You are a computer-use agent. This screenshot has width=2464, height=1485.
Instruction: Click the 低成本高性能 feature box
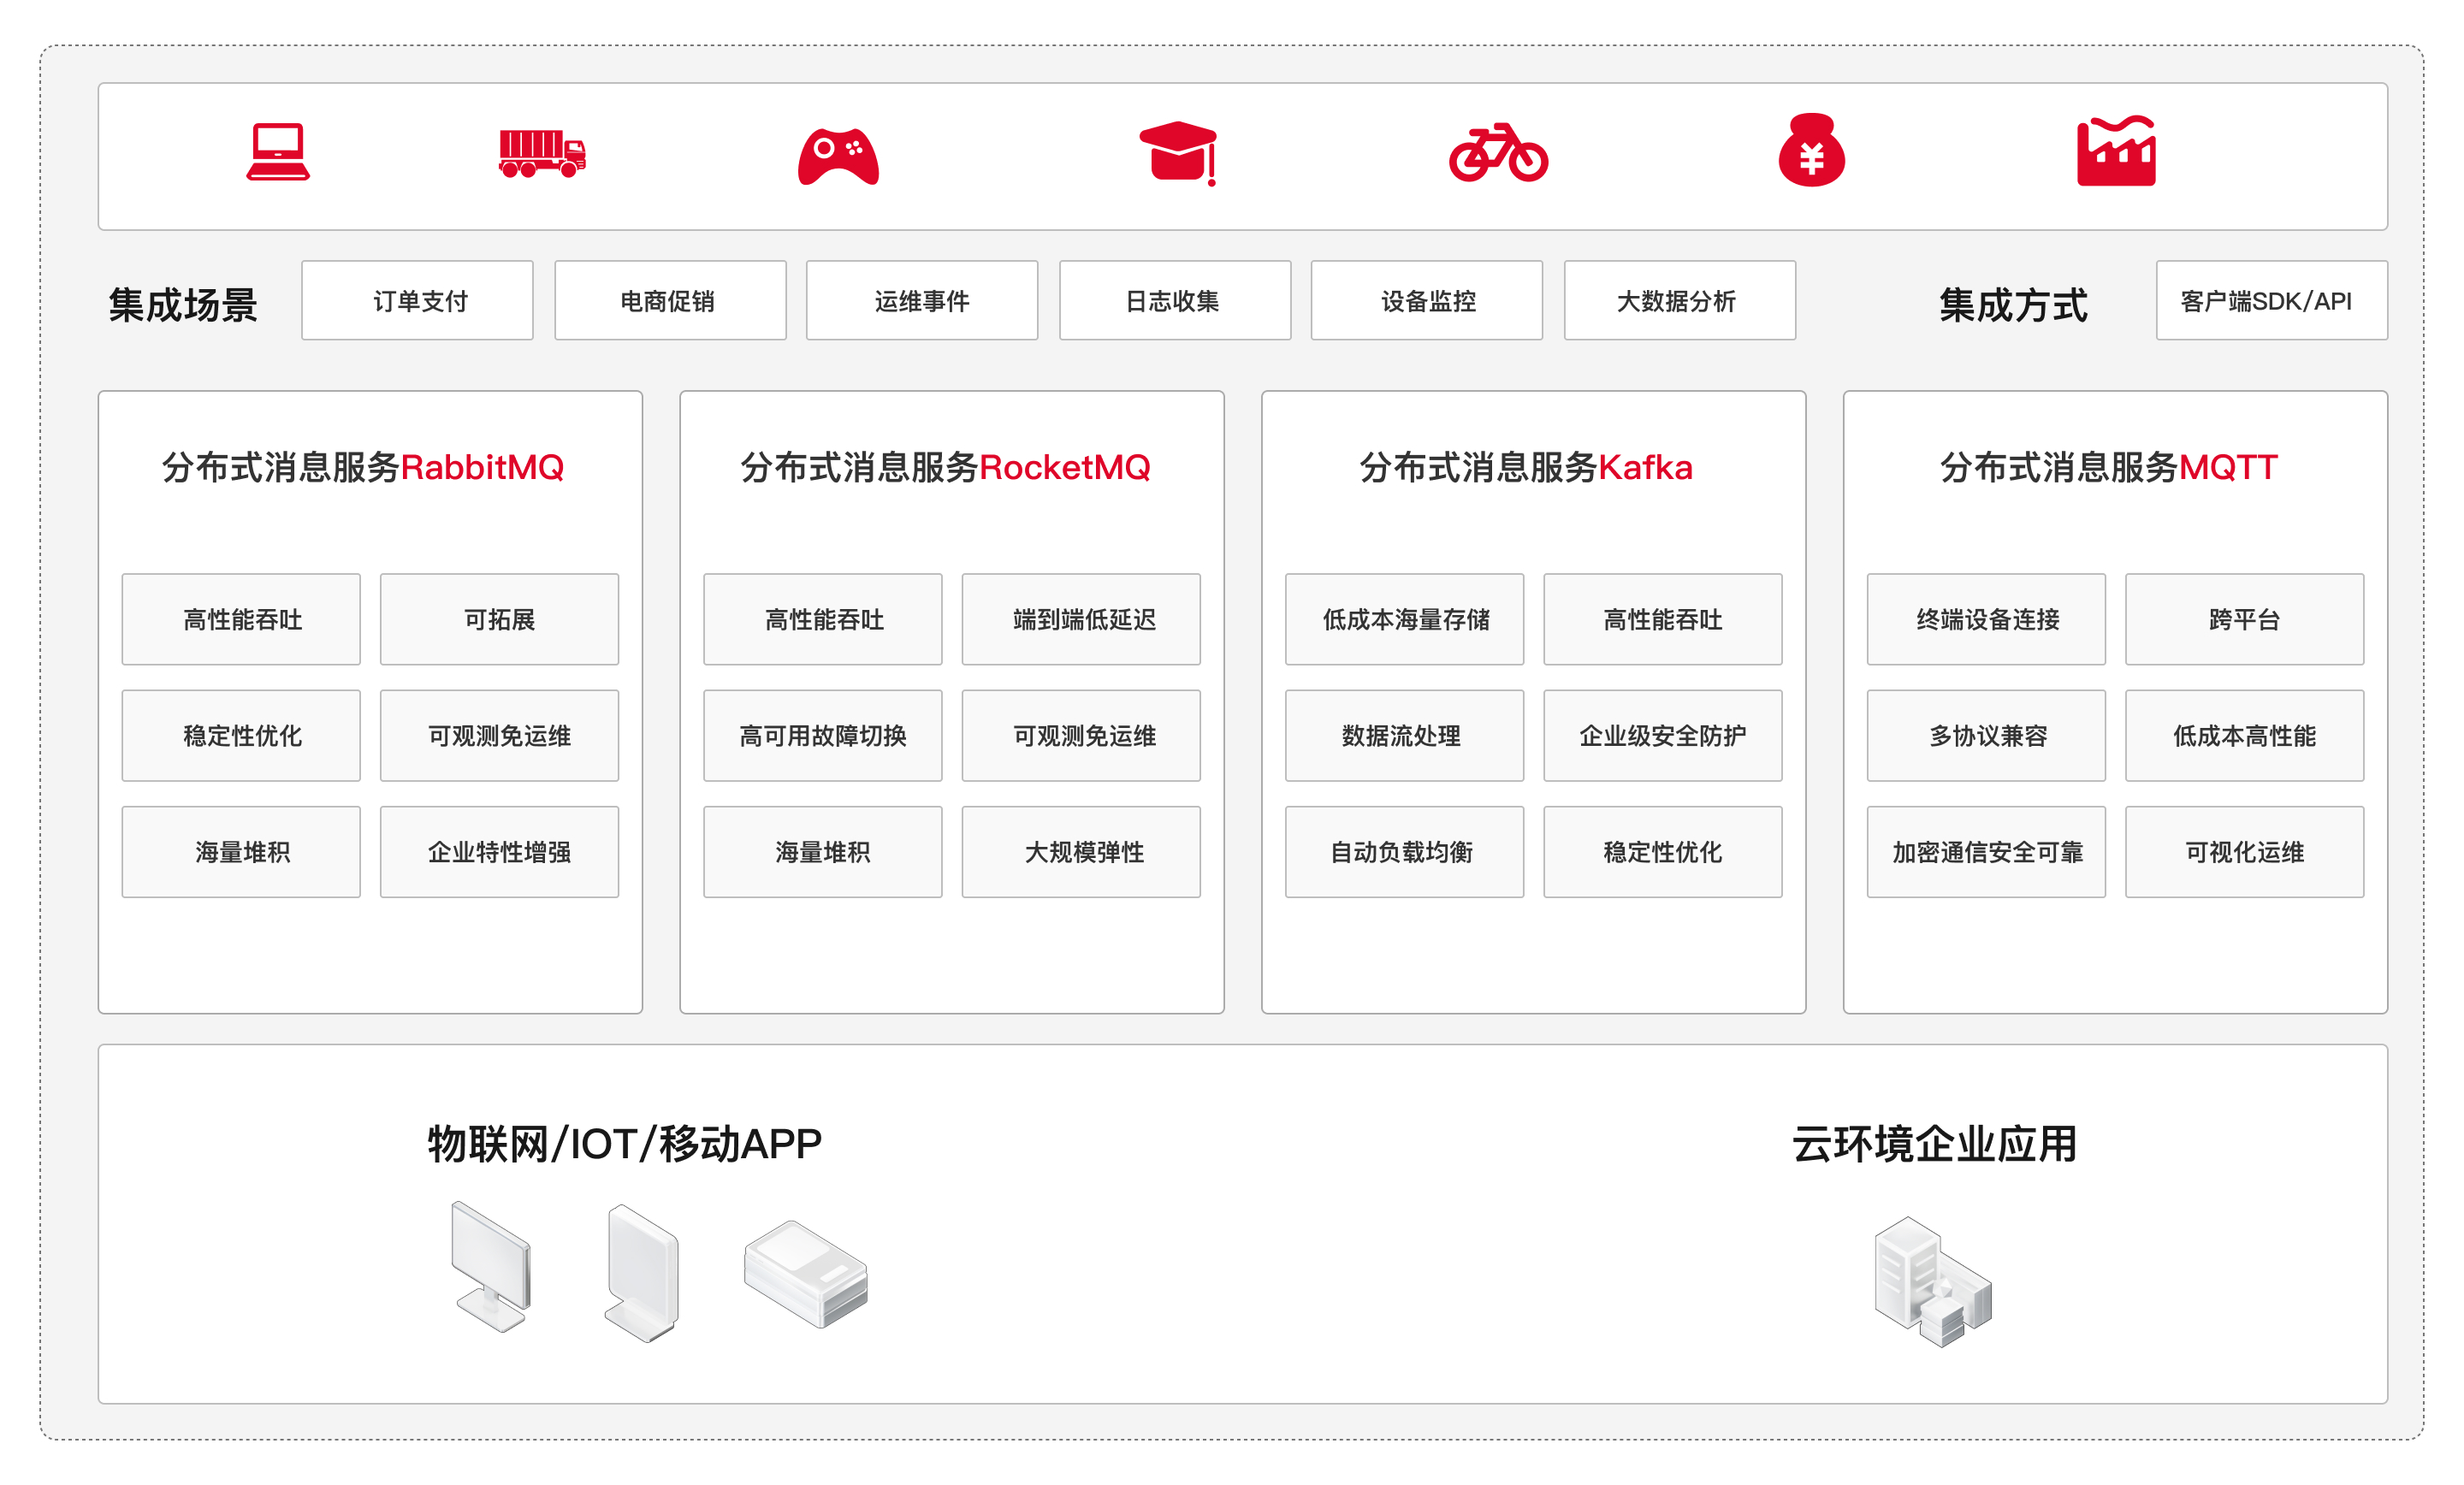(x=2245, y=735)
